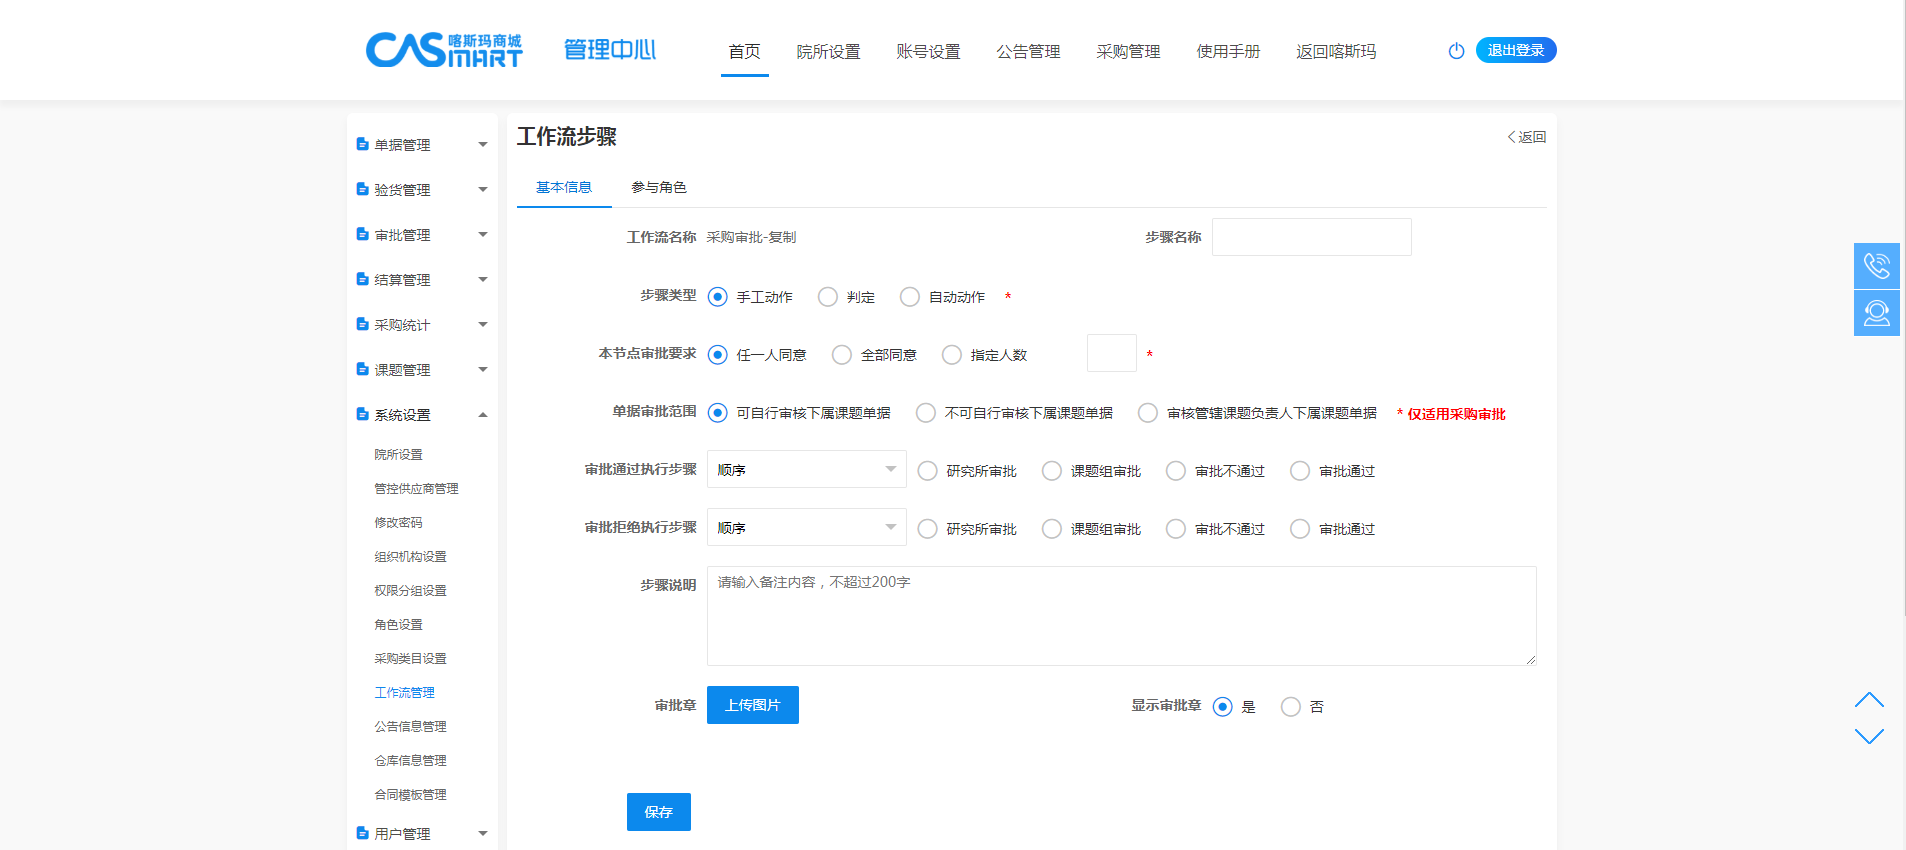The image size is (1906, 850).
Task: Collapse the 系统设置 sidebar section
Action: [x=483, y=415]
